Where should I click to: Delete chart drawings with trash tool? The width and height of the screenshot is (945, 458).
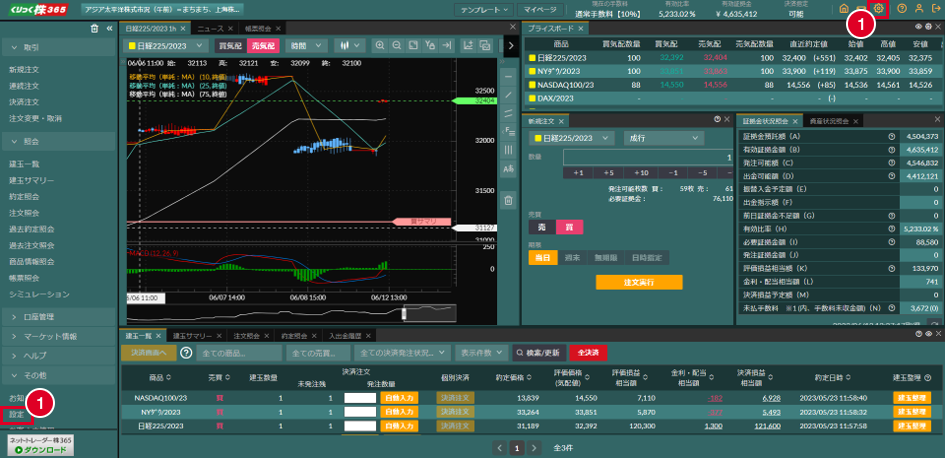508,199
